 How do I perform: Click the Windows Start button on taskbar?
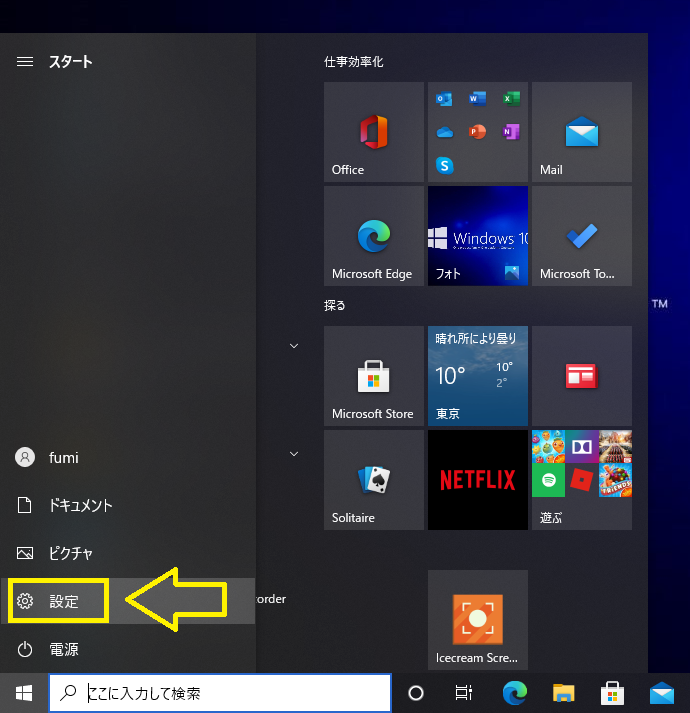[24, 693]
